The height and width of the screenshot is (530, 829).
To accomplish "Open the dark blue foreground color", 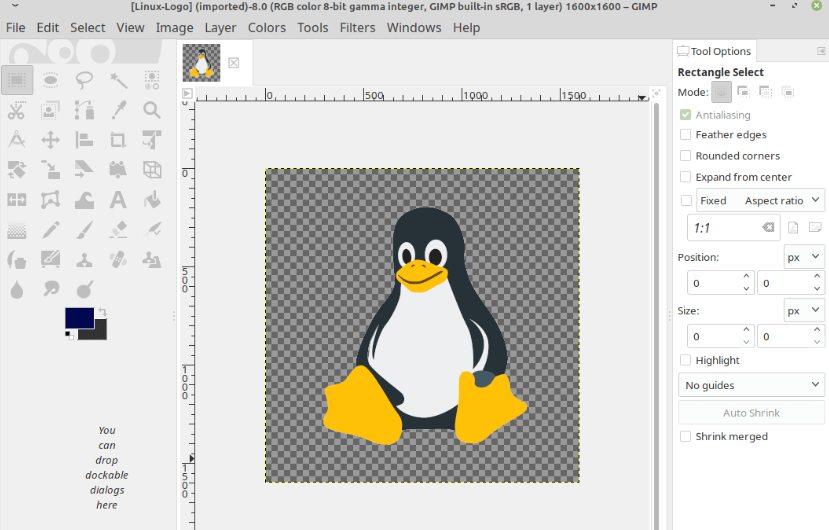I will (x=79, y=317).
